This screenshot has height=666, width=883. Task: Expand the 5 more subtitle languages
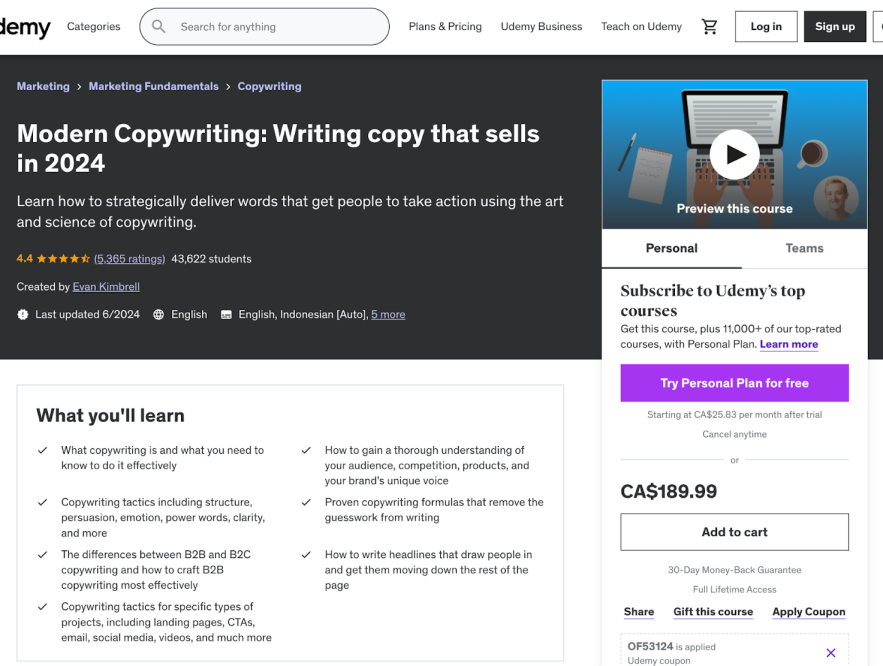point(388,314)
